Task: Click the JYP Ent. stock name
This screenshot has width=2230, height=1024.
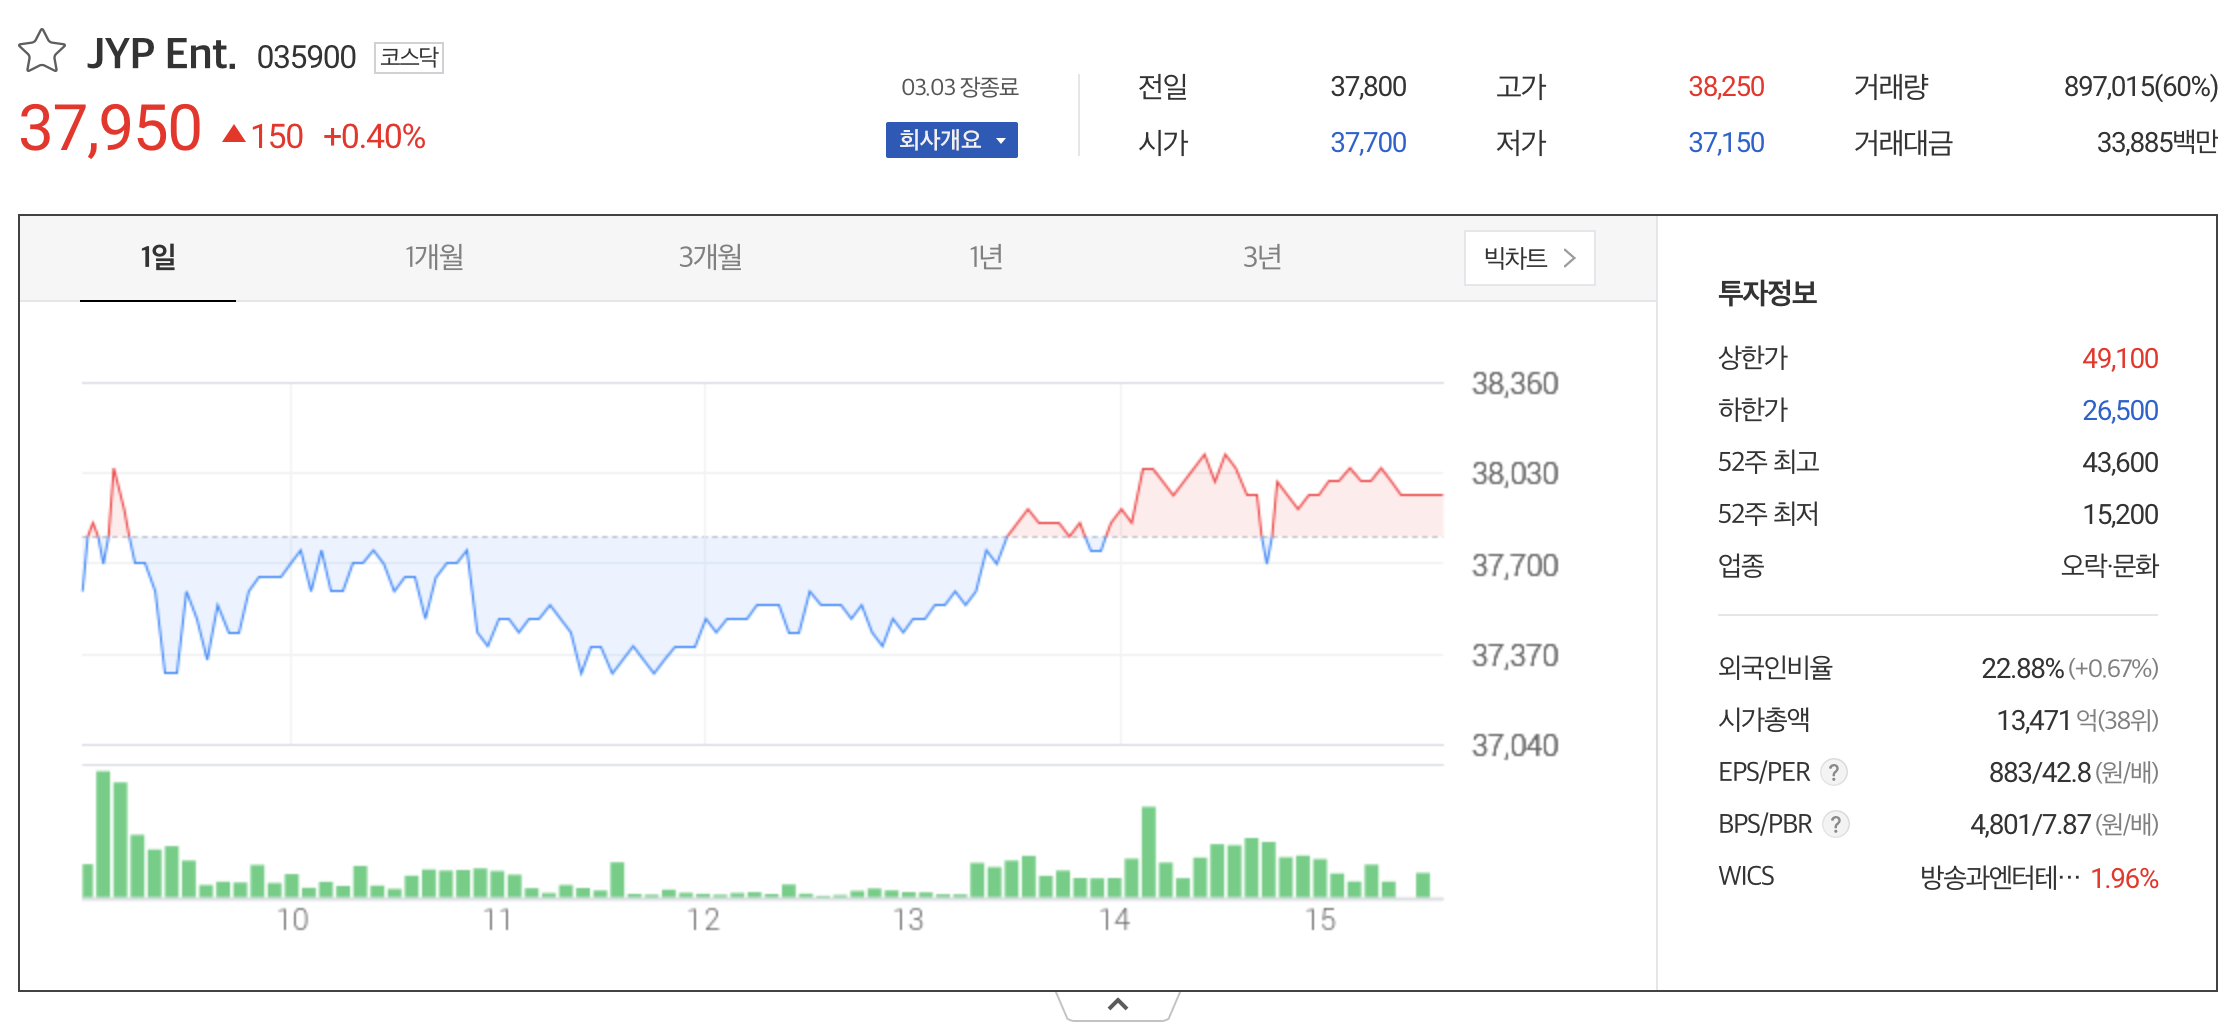Action: click(161, 54)
